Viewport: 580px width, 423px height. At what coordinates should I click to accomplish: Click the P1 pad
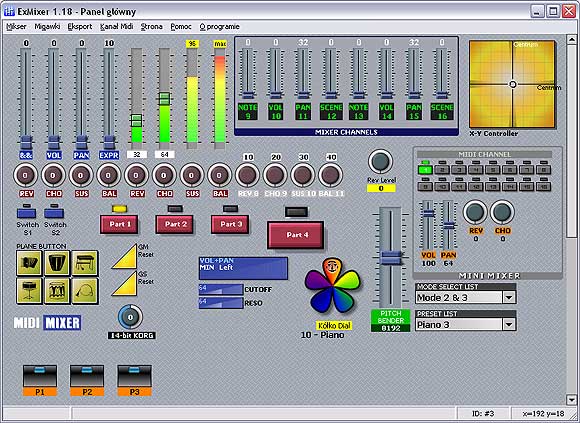40,380
